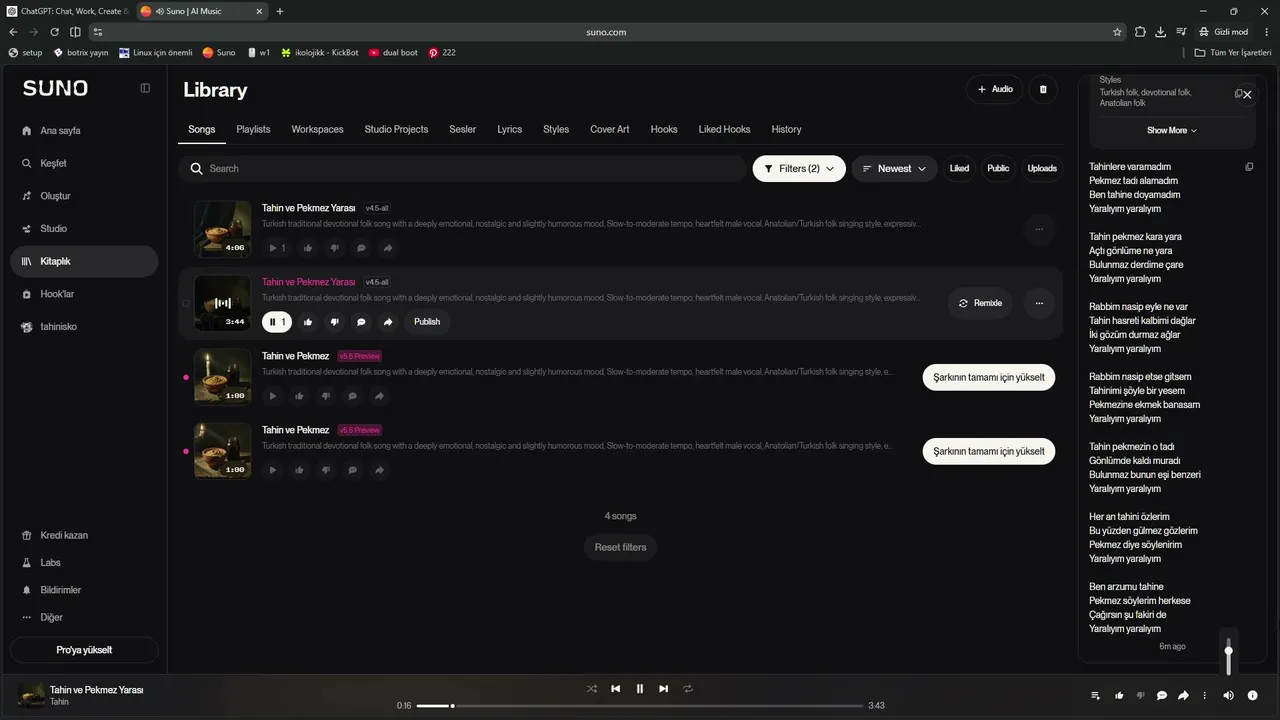Screen dimensions: 1280x720
Task: Show song info in player bar
Action: coord(1253,696)
